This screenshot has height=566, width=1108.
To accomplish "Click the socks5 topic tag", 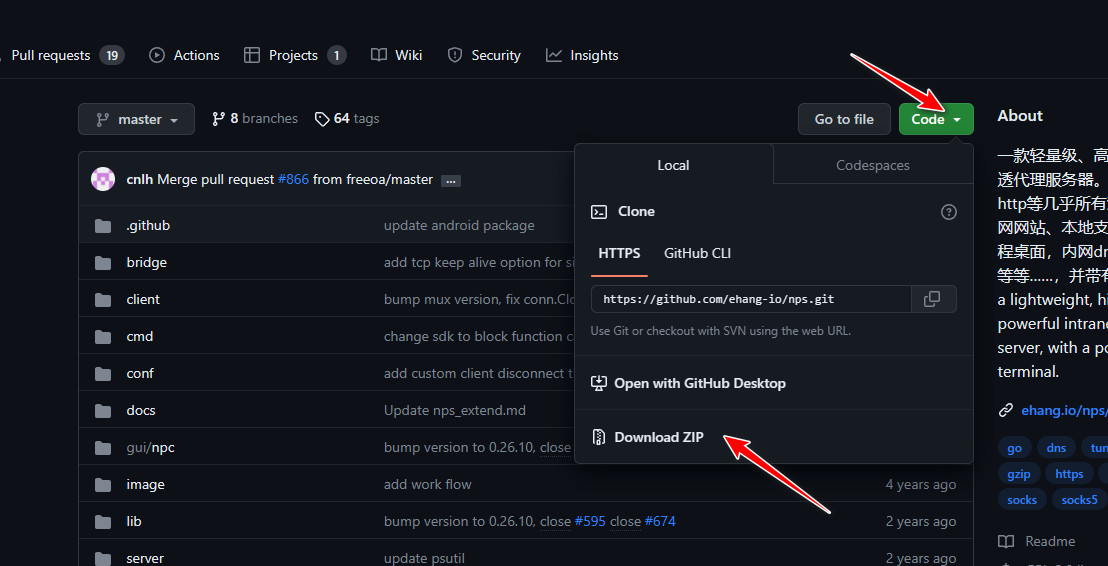I will 1080,500.
